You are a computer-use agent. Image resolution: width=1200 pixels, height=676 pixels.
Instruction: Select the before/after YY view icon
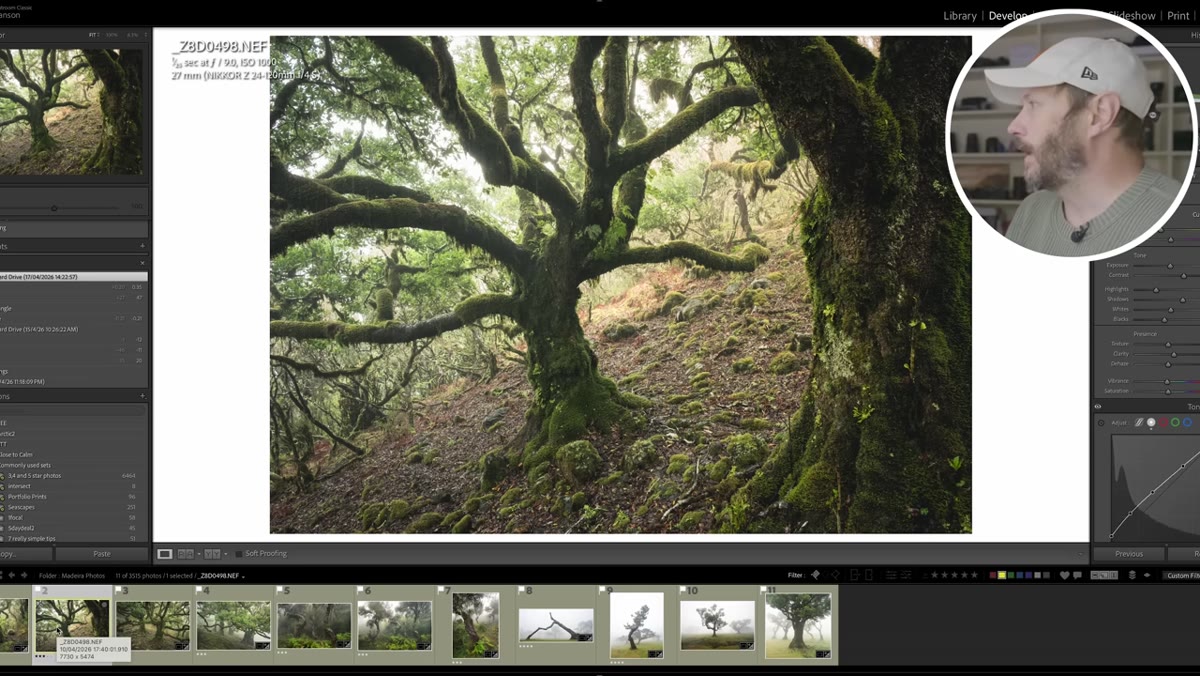click(212, 554)
